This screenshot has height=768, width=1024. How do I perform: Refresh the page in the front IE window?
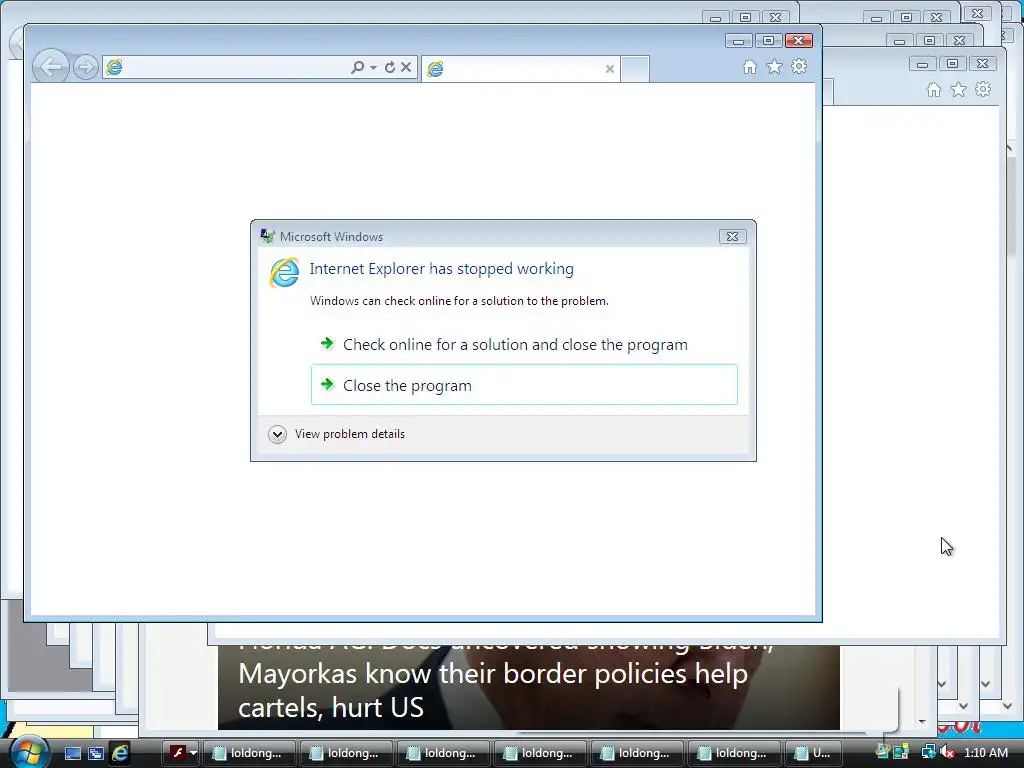[390, 67]
